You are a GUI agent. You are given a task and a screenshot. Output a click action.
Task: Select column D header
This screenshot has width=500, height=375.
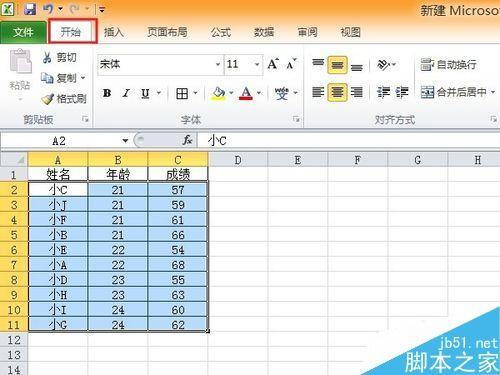point(238,160)
